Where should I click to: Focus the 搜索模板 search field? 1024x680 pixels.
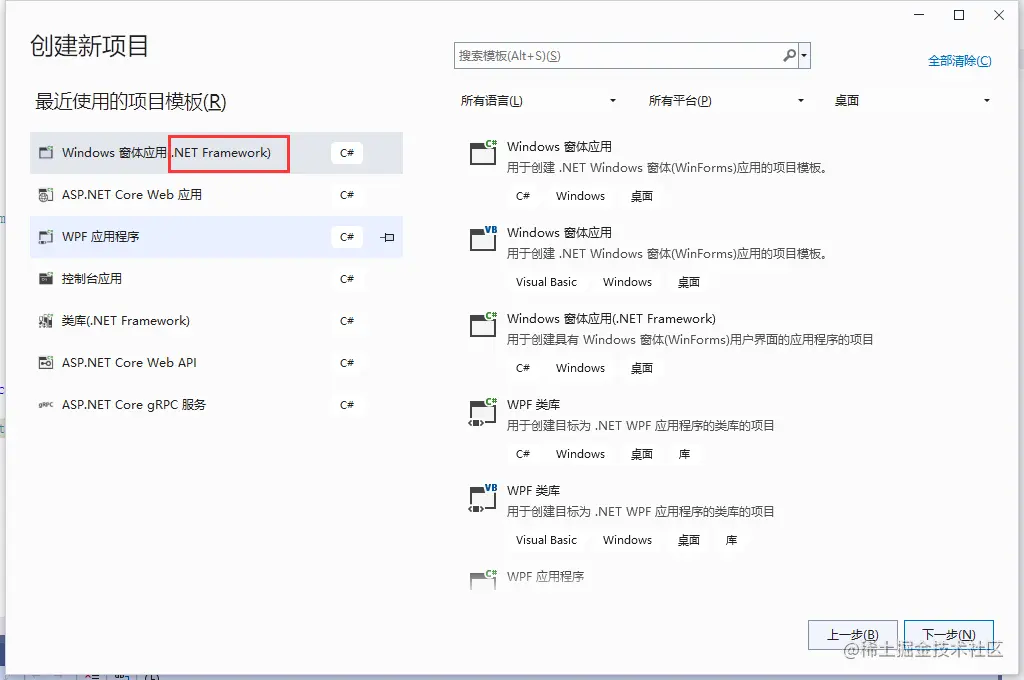[x=618, y=56]
